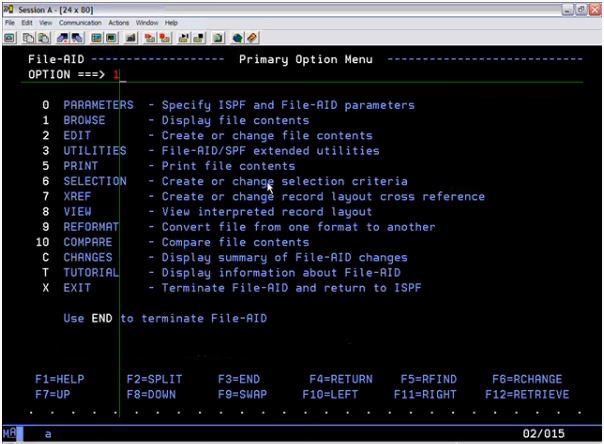Click the F12=RETRIEVE function key label
604x444 pixels.
[x=527, y=395]
